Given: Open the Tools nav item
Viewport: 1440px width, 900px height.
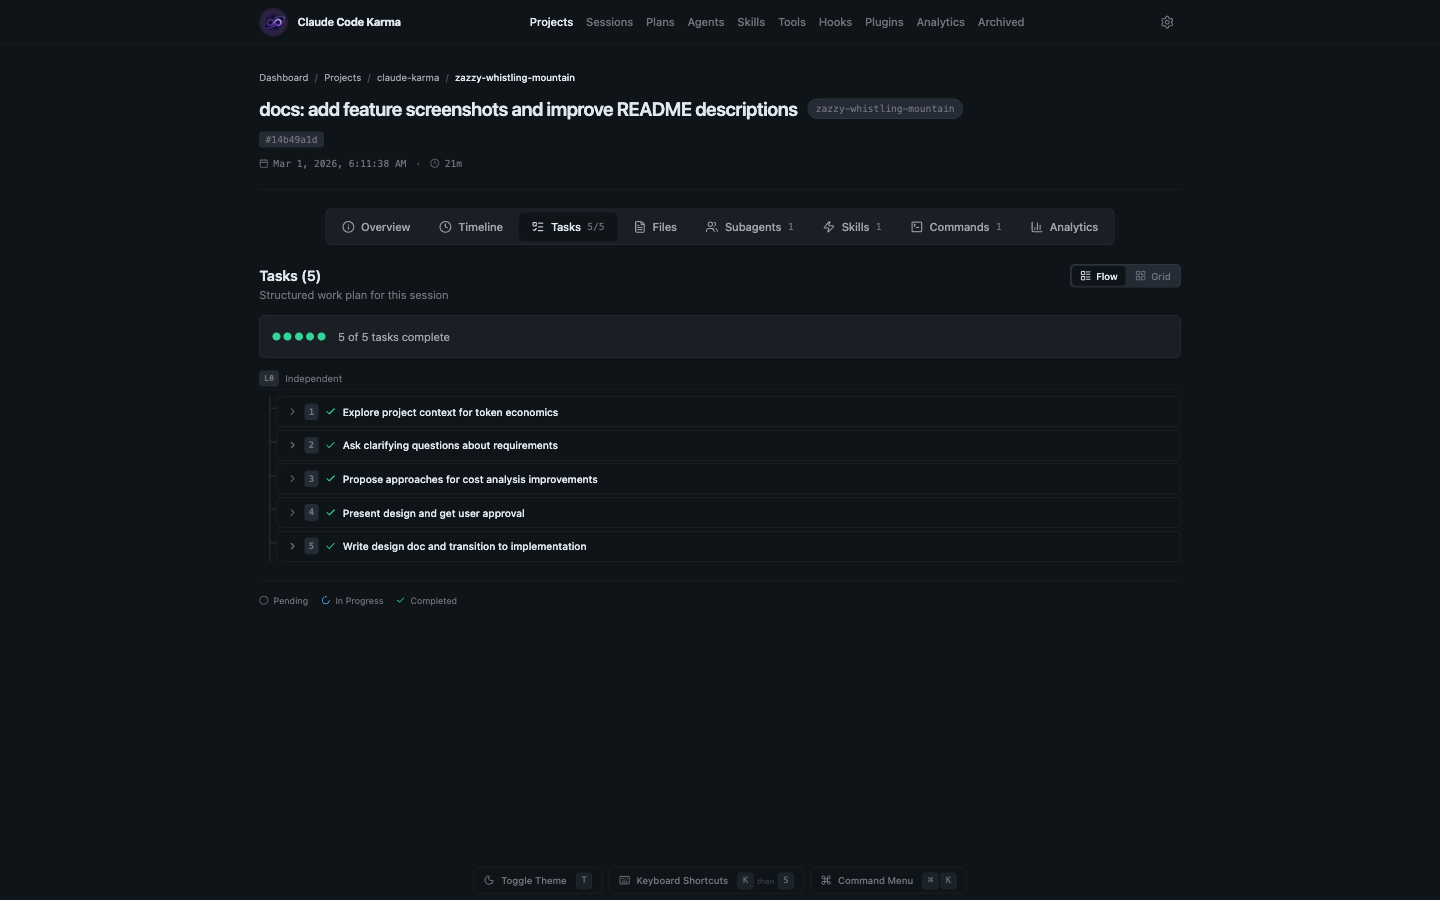Looking at the screenshot, I should pyautogui.click(x=792, y=22).
